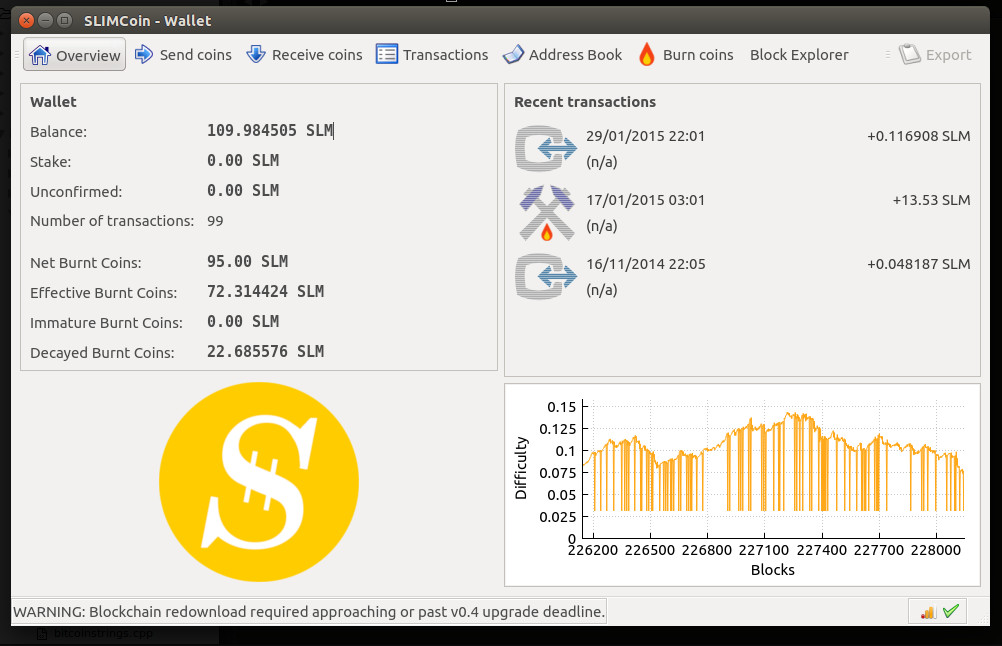Maximize the SLIMCoin Wallet window
This screenshot has height=646, width=1002.
point(65,20)
